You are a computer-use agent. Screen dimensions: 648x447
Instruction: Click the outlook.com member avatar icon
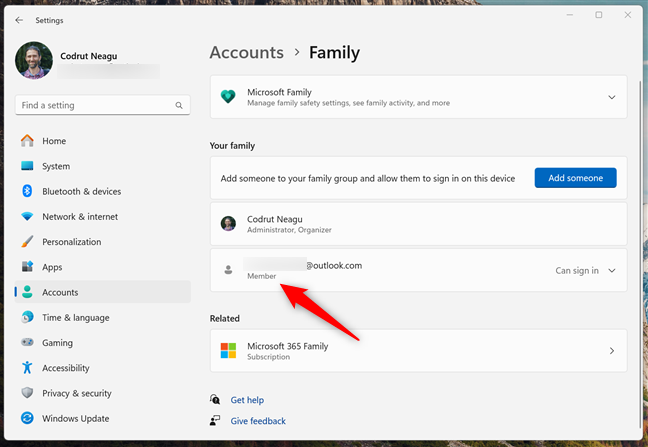click(228, 270)
